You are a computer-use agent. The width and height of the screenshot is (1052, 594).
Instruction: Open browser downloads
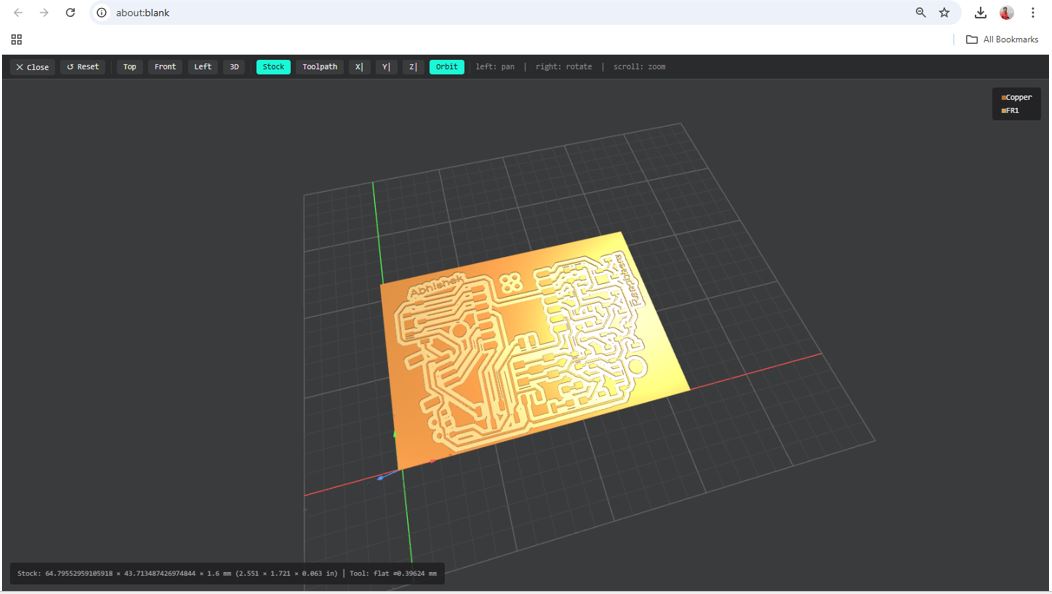(x=980, y=13)
